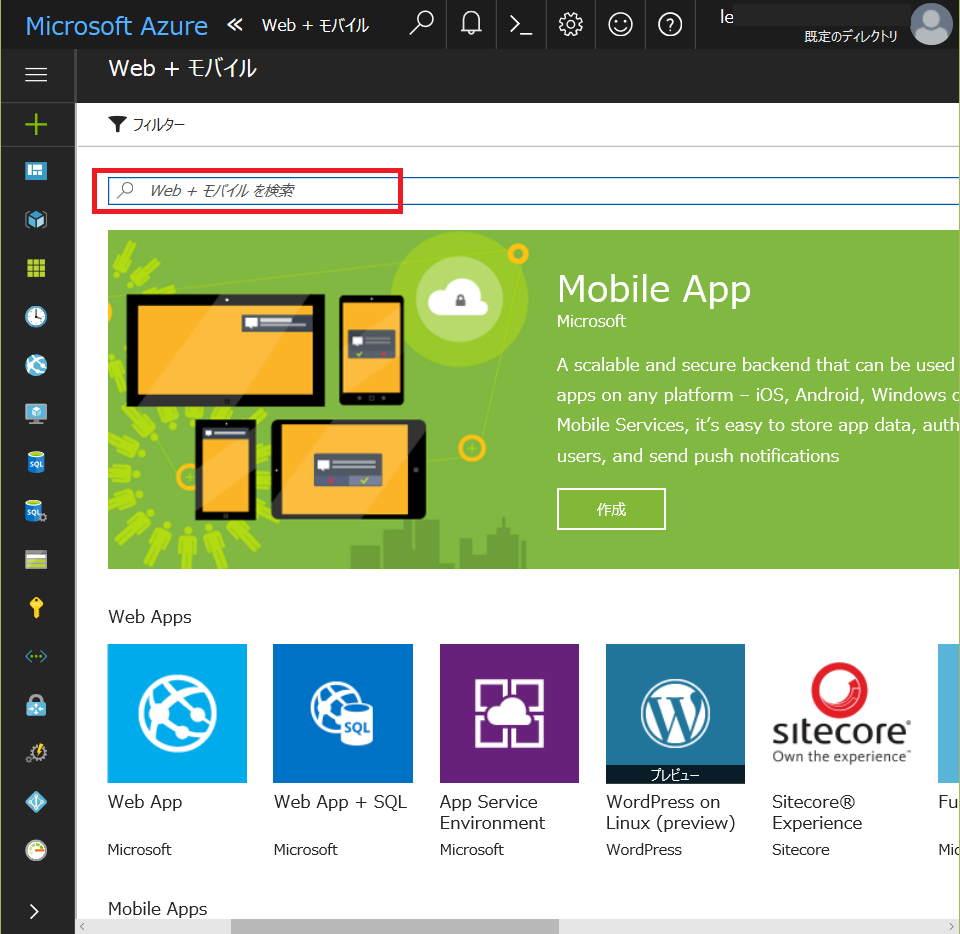Image resolution: width=960 pixels, height=934 pixels.
Task: Open SQL servers gear icon in sidebar
Action: (36, 511)
